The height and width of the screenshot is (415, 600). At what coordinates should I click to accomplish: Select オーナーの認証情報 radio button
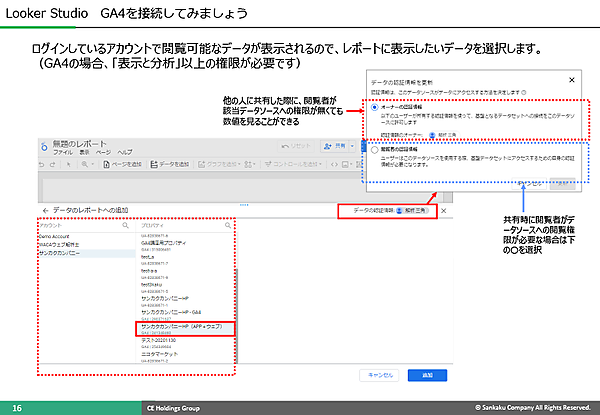tap(374, 106)
